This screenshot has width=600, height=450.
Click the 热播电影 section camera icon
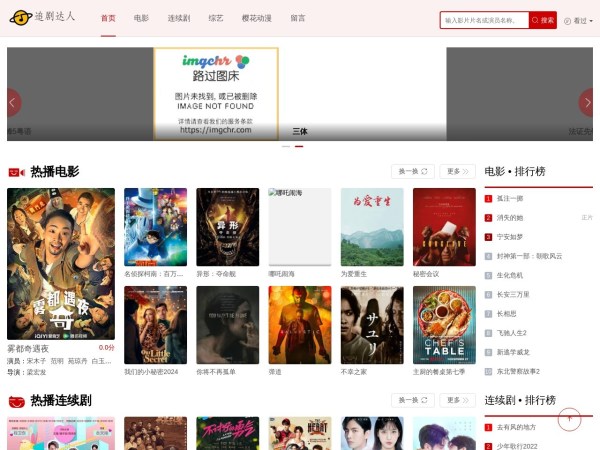16,172
